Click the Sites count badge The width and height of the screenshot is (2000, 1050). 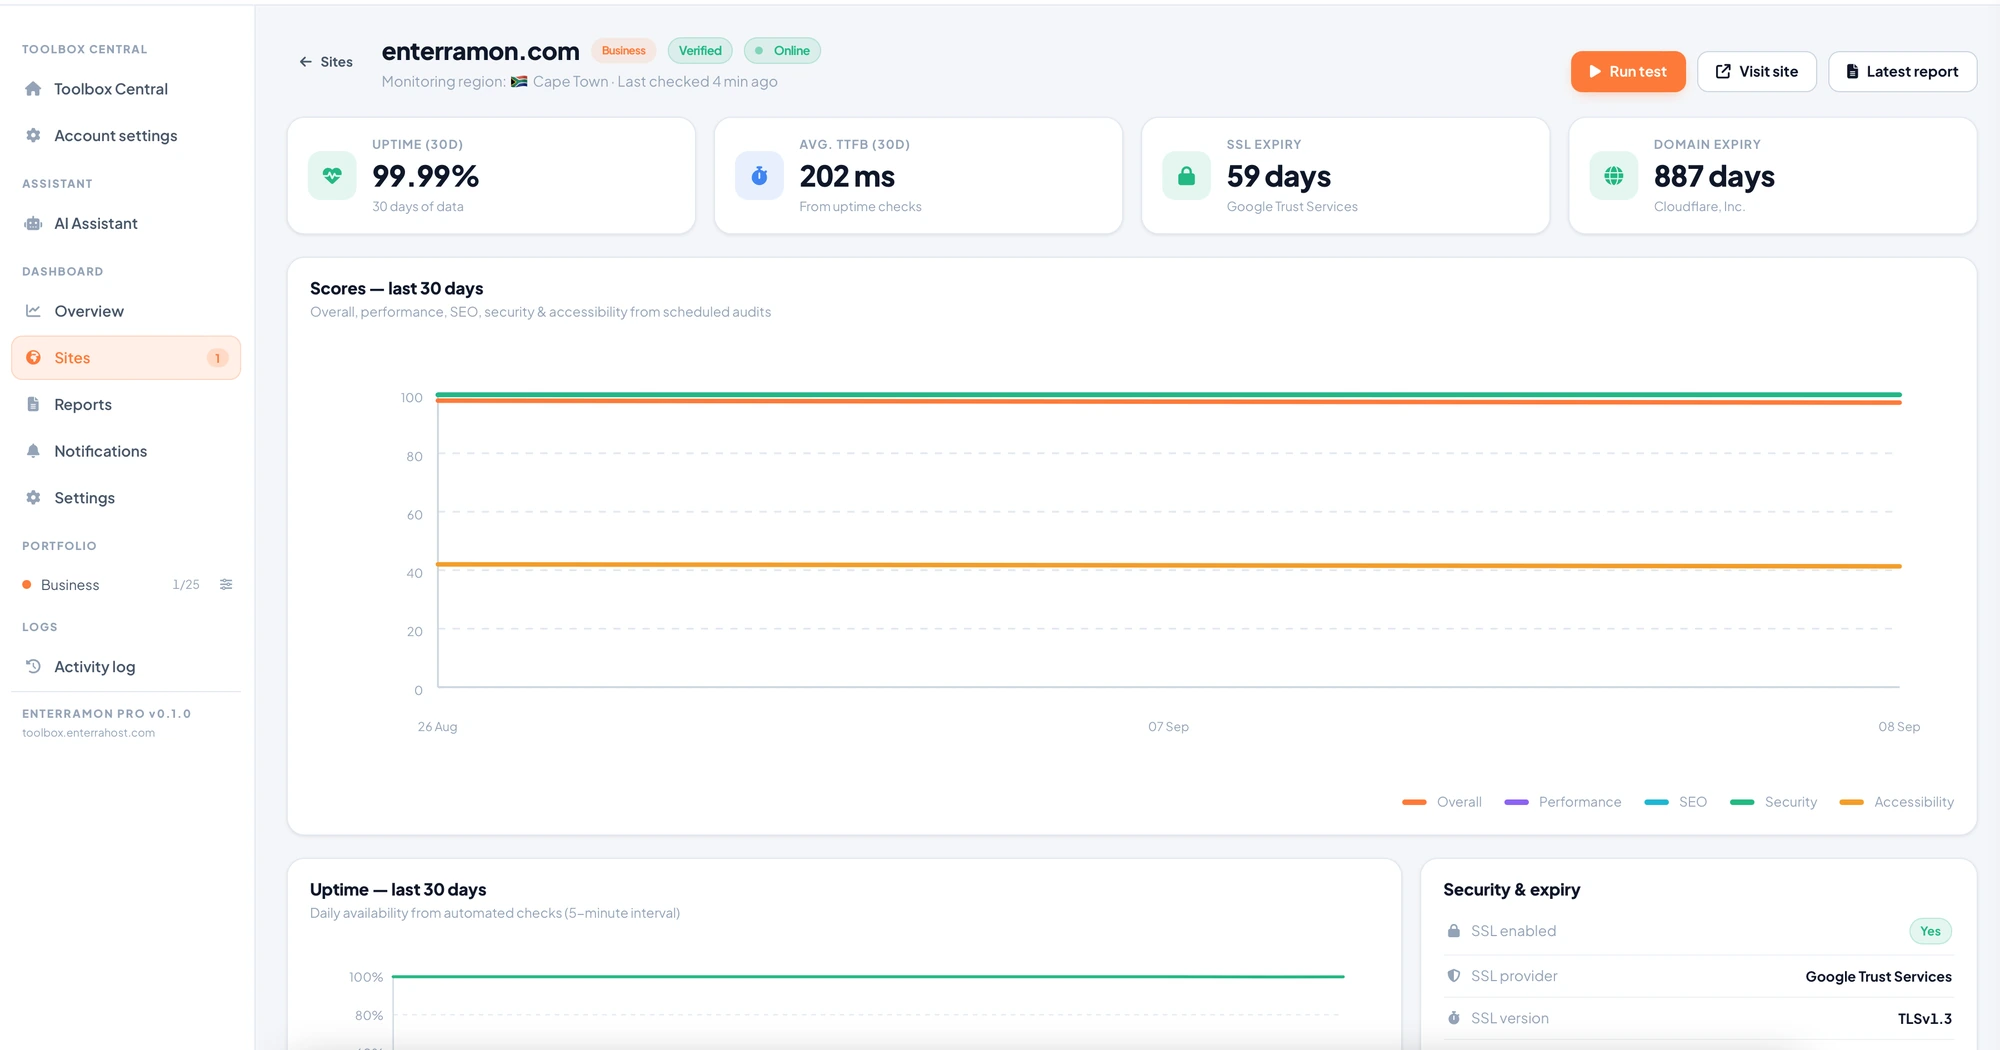217,358
